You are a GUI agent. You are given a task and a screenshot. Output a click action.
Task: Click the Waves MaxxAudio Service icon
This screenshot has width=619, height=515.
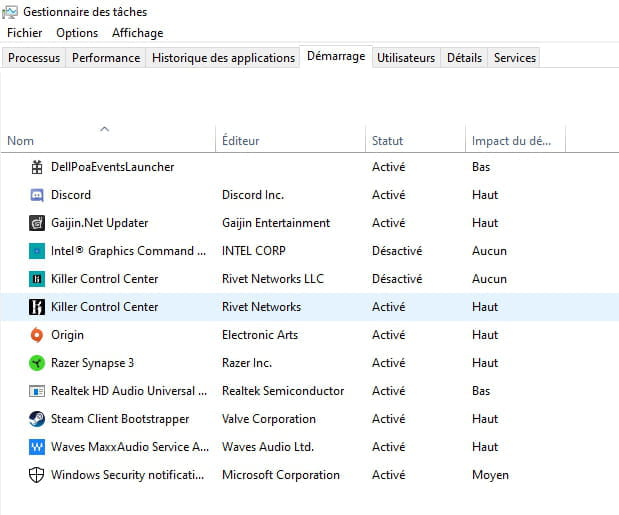tap(36, 447)
